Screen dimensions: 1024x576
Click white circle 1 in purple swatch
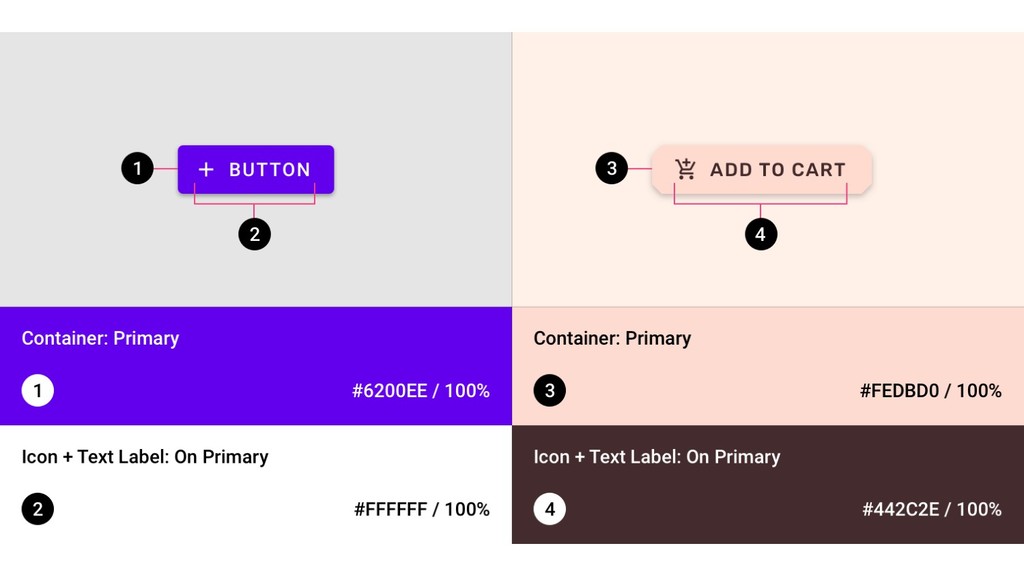click(x=38, y=391)
